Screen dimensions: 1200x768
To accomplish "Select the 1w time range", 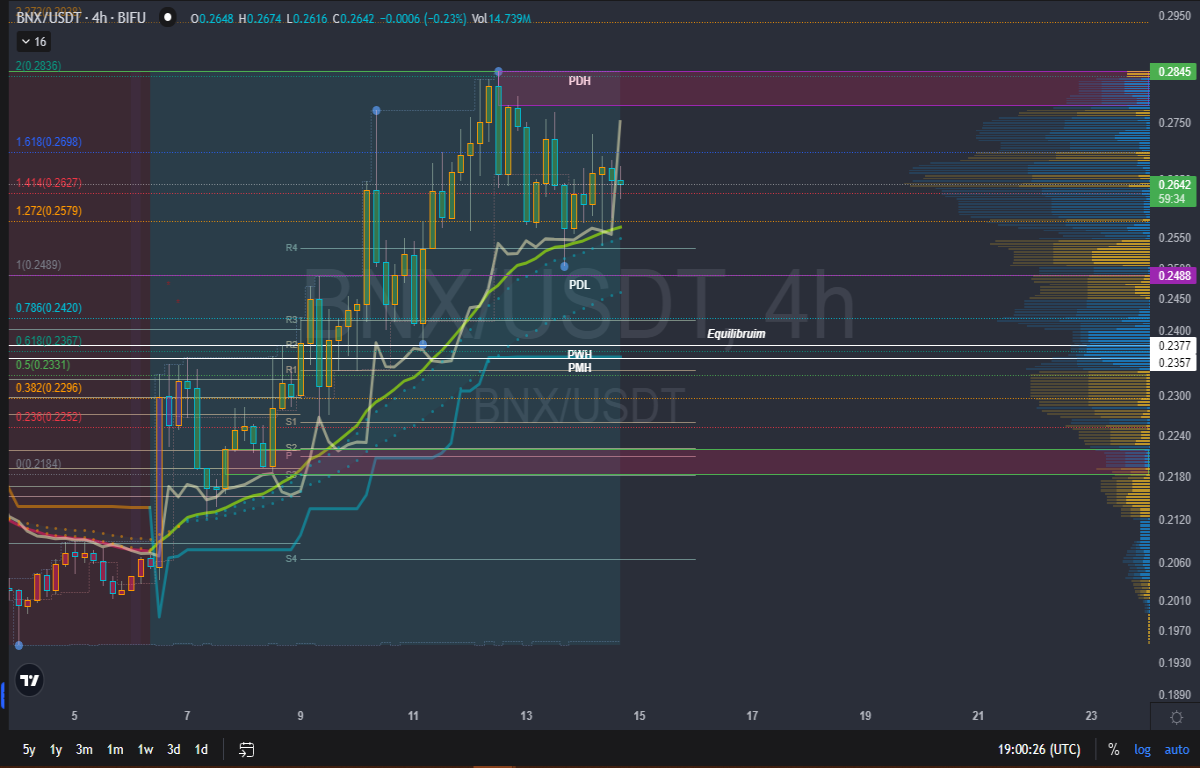I will point(145,749).
